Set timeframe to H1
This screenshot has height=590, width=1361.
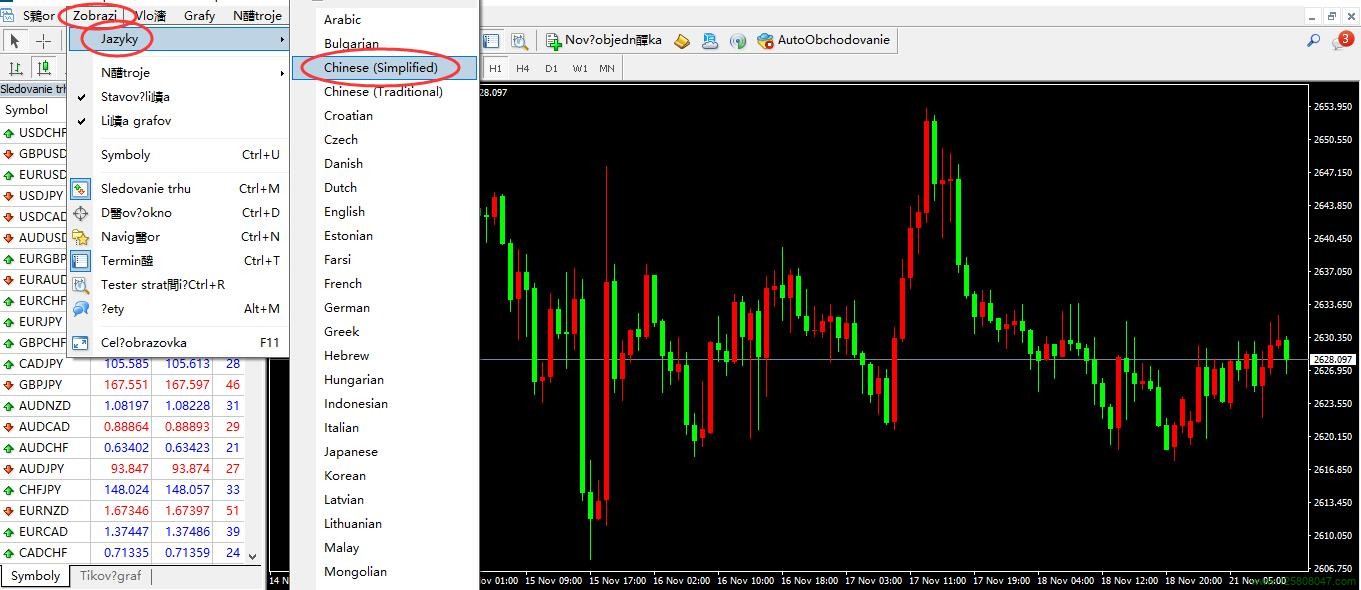tap(496, 68)
